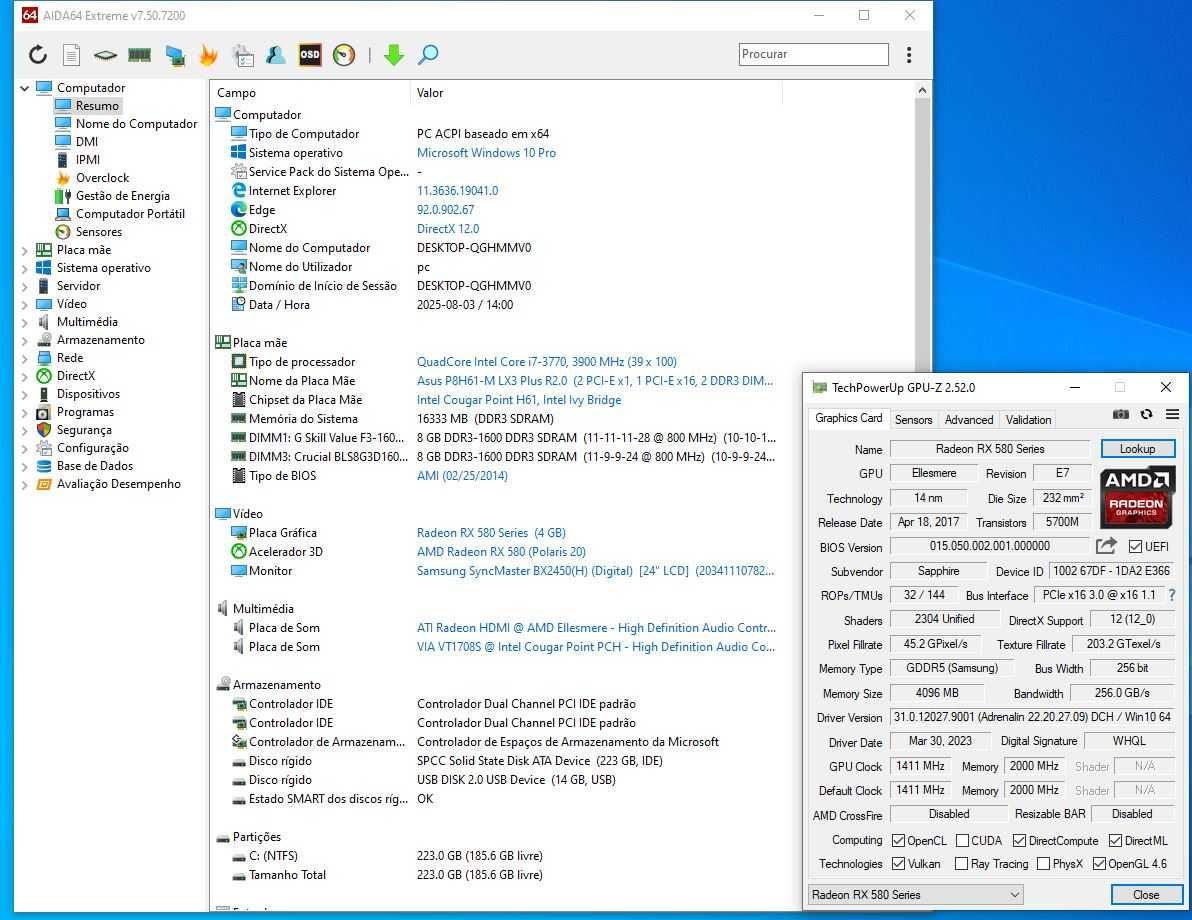Toggle the CUDA checkbox
The image size is (1192, 920).
pos(962,840)
